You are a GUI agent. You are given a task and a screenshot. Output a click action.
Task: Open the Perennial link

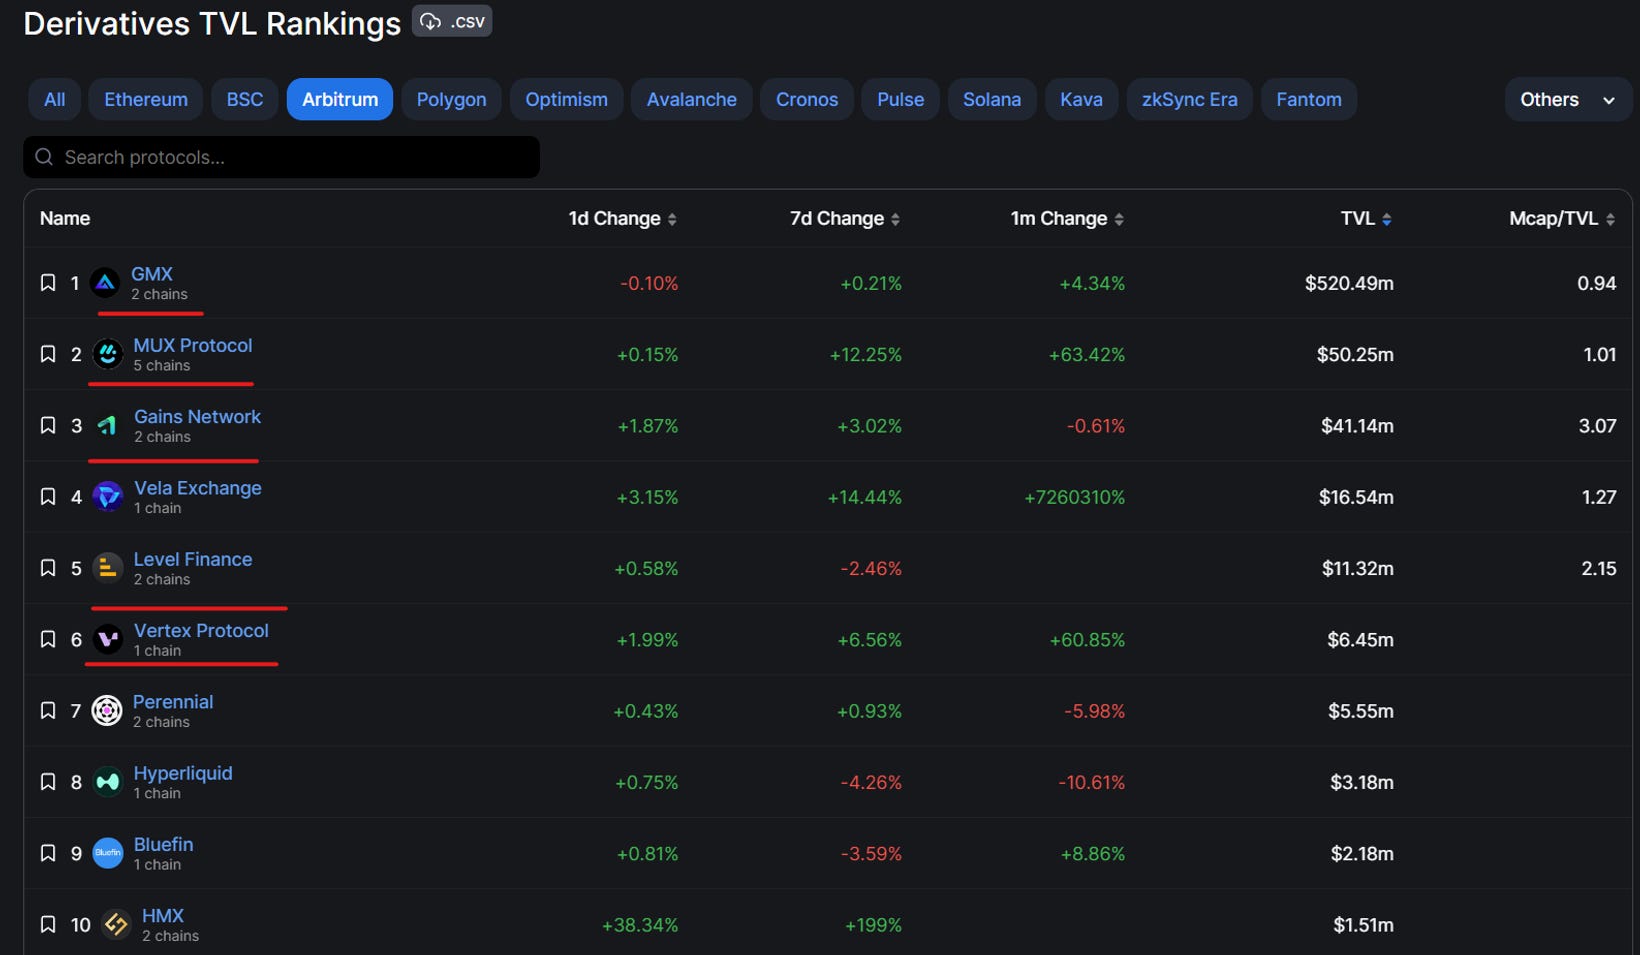(x=173, y=702)
